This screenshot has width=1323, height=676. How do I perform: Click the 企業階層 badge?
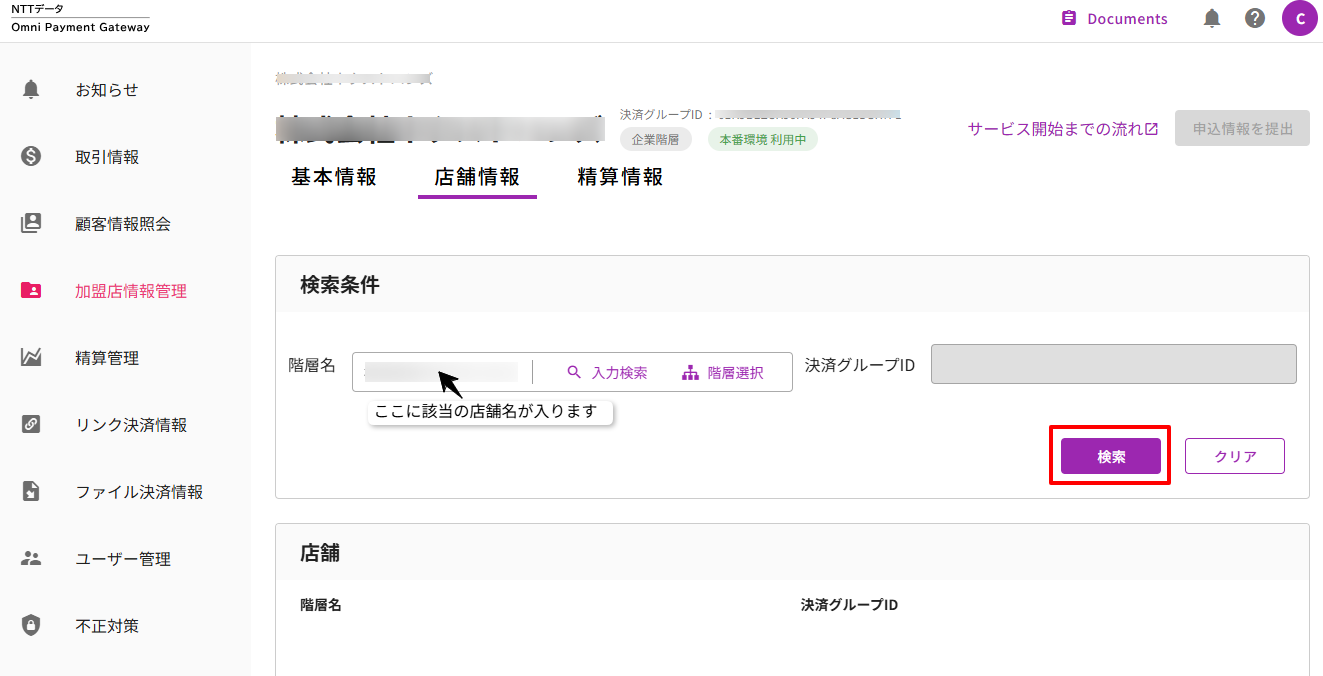(x=655, y=140)
